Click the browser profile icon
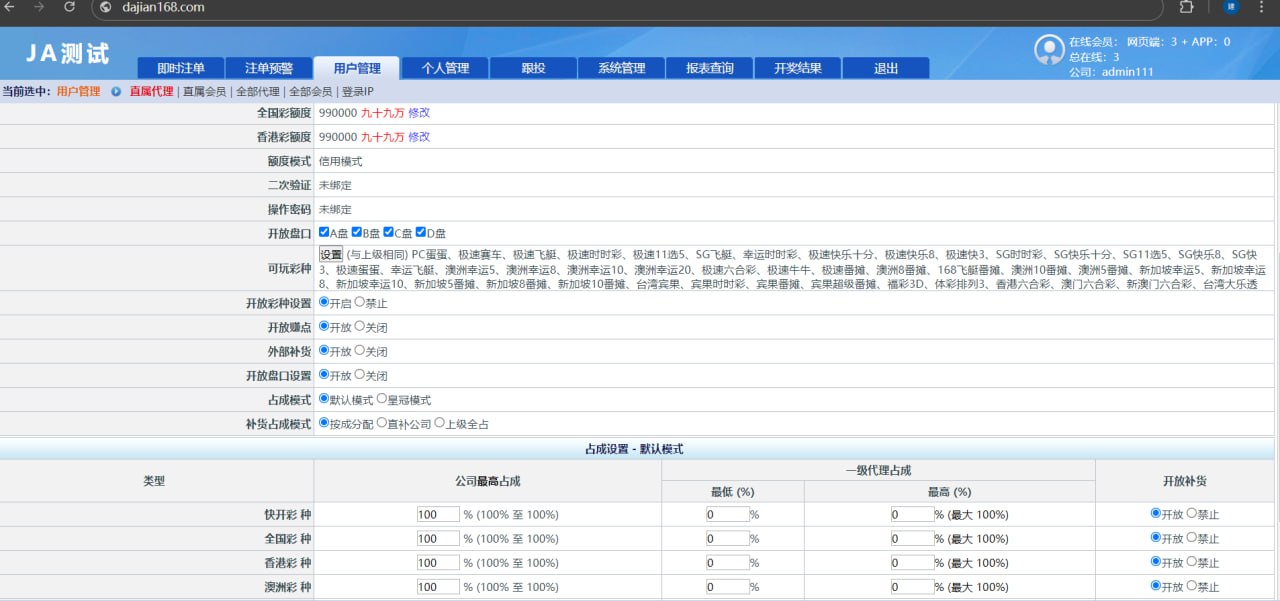The height and width of the screenshot is (601, 1280). tap(1231, 7)
